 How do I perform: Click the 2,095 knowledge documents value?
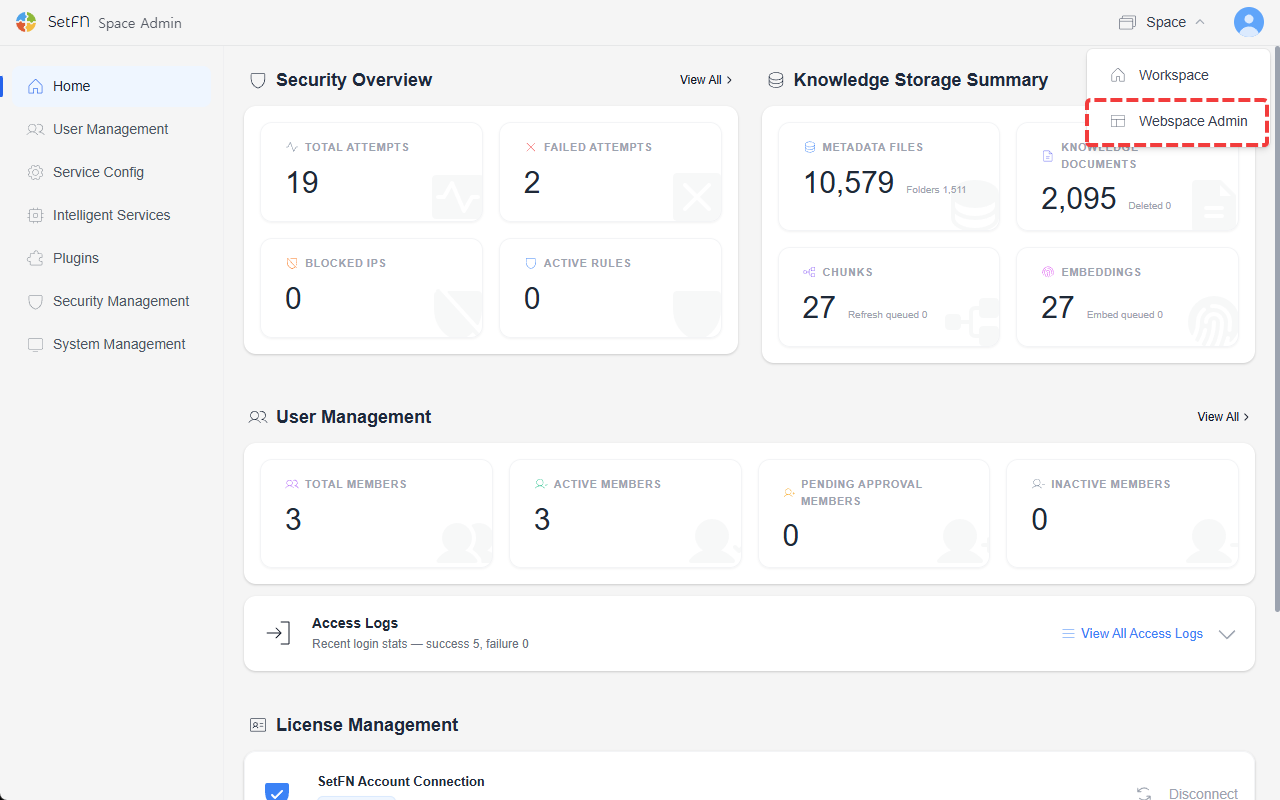pos(1078,198)
